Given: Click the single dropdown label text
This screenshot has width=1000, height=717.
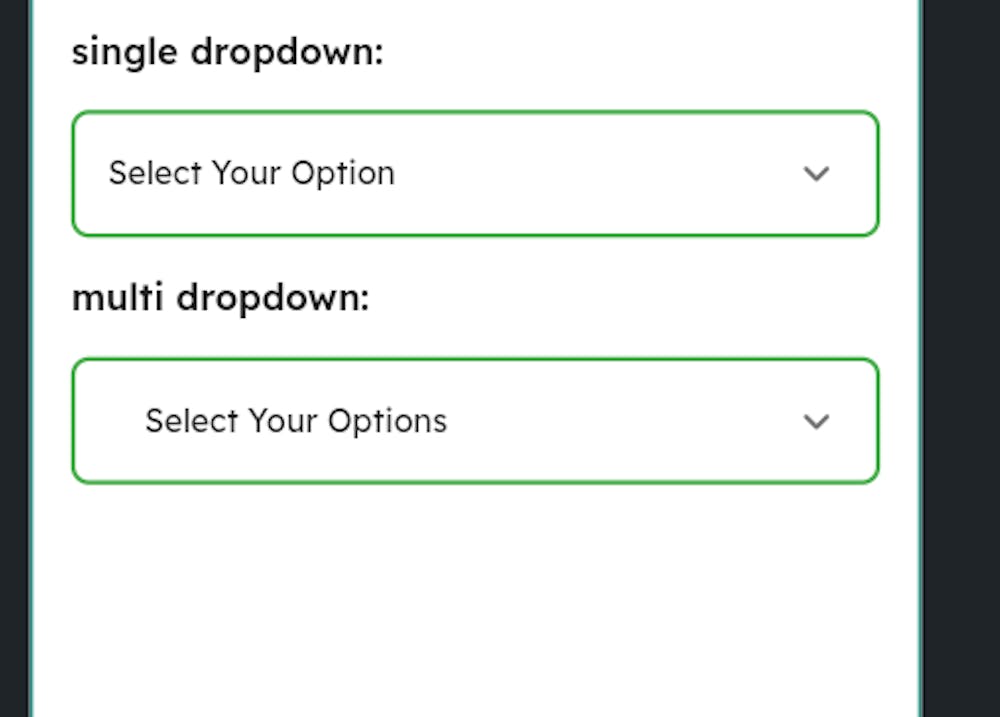Looking at the screenshot, I should [227, 51].
